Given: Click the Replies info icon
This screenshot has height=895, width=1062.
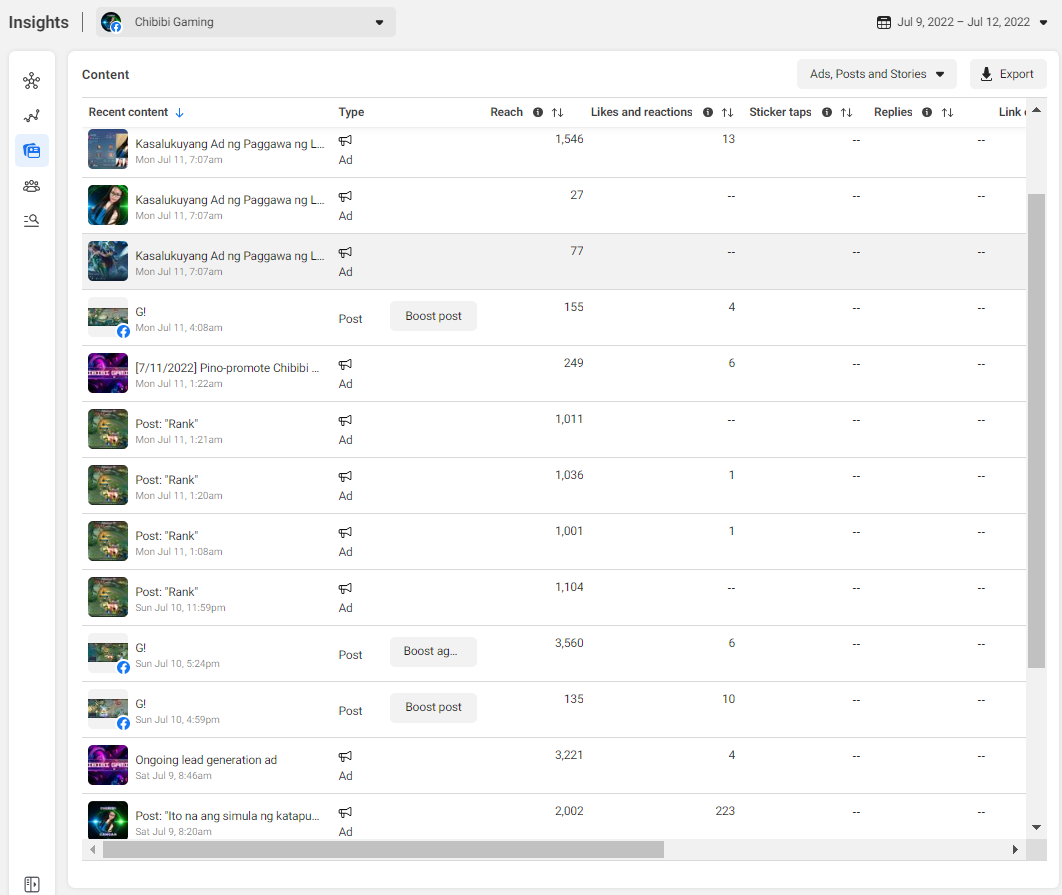Looking at the screenshot, I should 927,112.
